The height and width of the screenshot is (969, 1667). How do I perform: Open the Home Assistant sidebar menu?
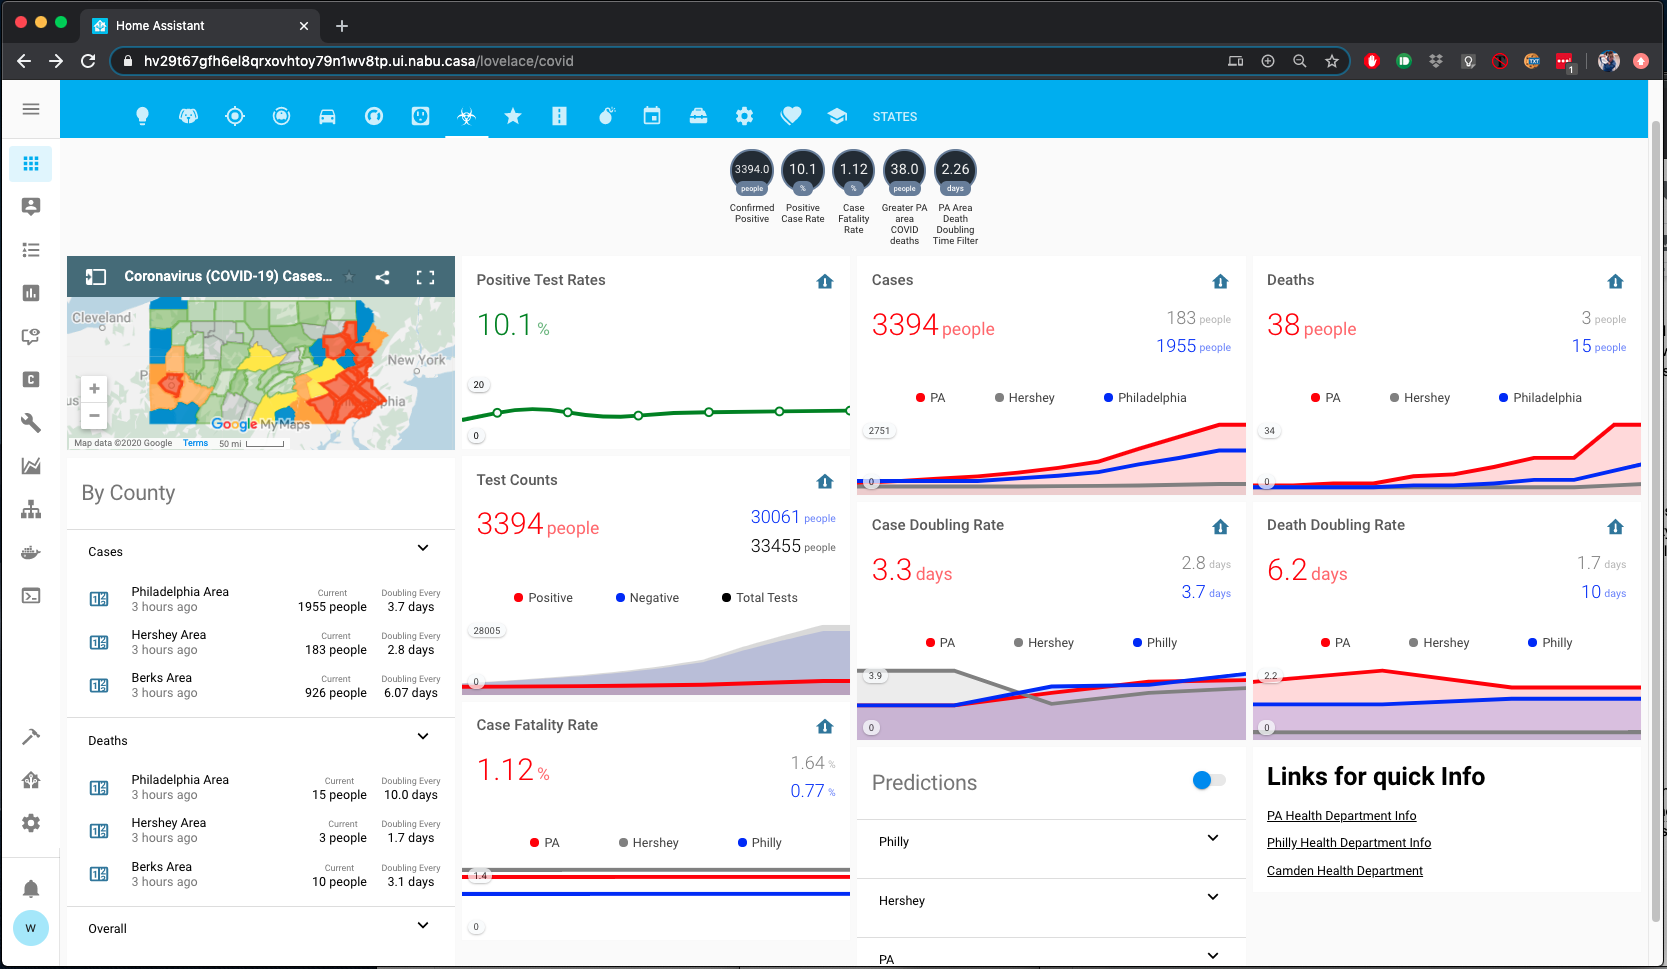point(31,109)
